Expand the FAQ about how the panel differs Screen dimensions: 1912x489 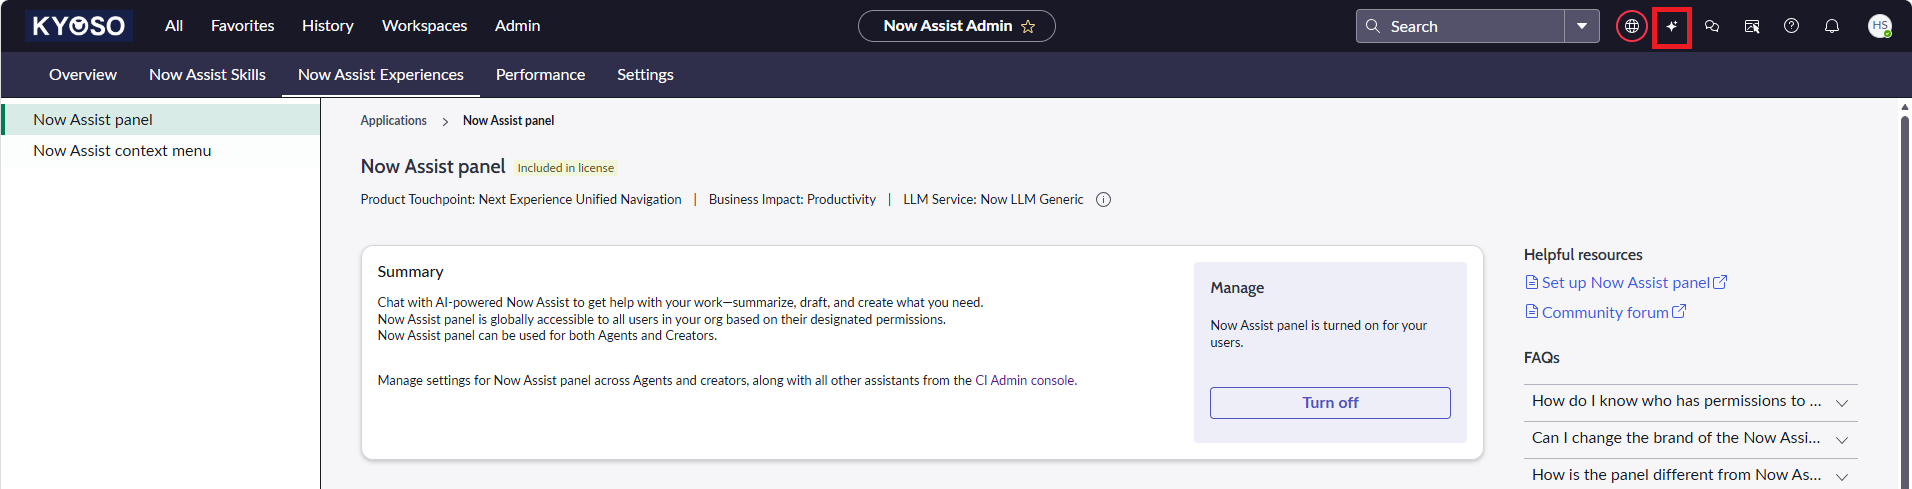1691,475
